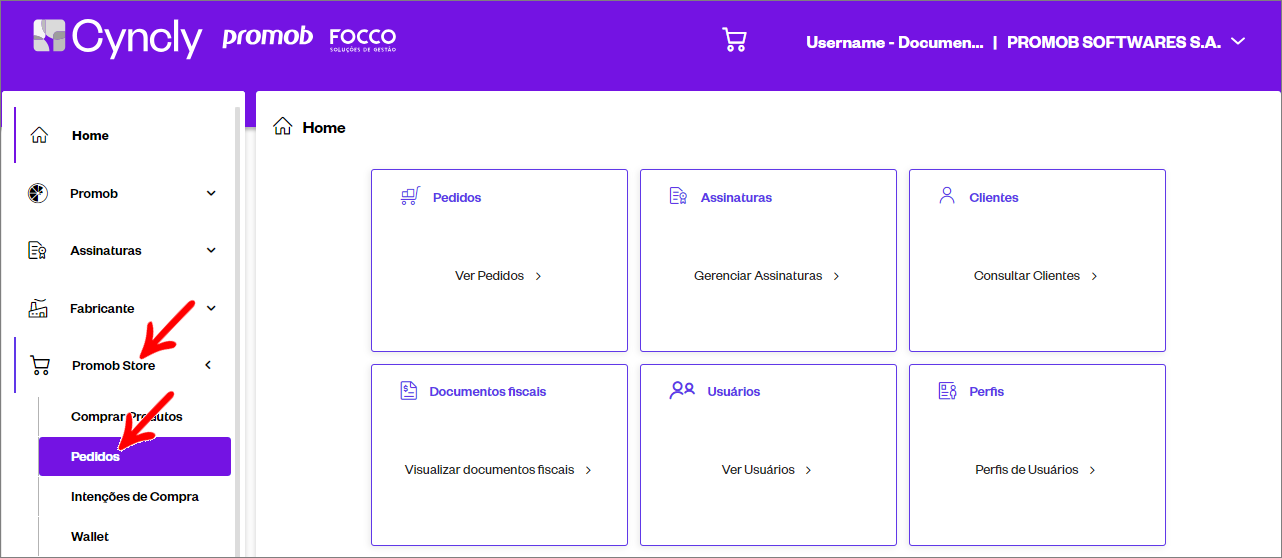The width and height of the screenshot is (1282, 558).
Task: Click the Promob sidebar icon
Action: (37, 193)
